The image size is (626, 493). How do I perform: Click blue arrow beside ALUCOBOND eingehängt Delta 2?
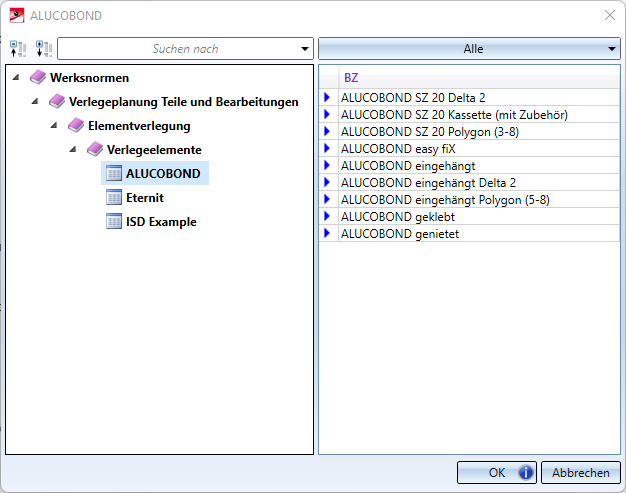click(327, 182)
